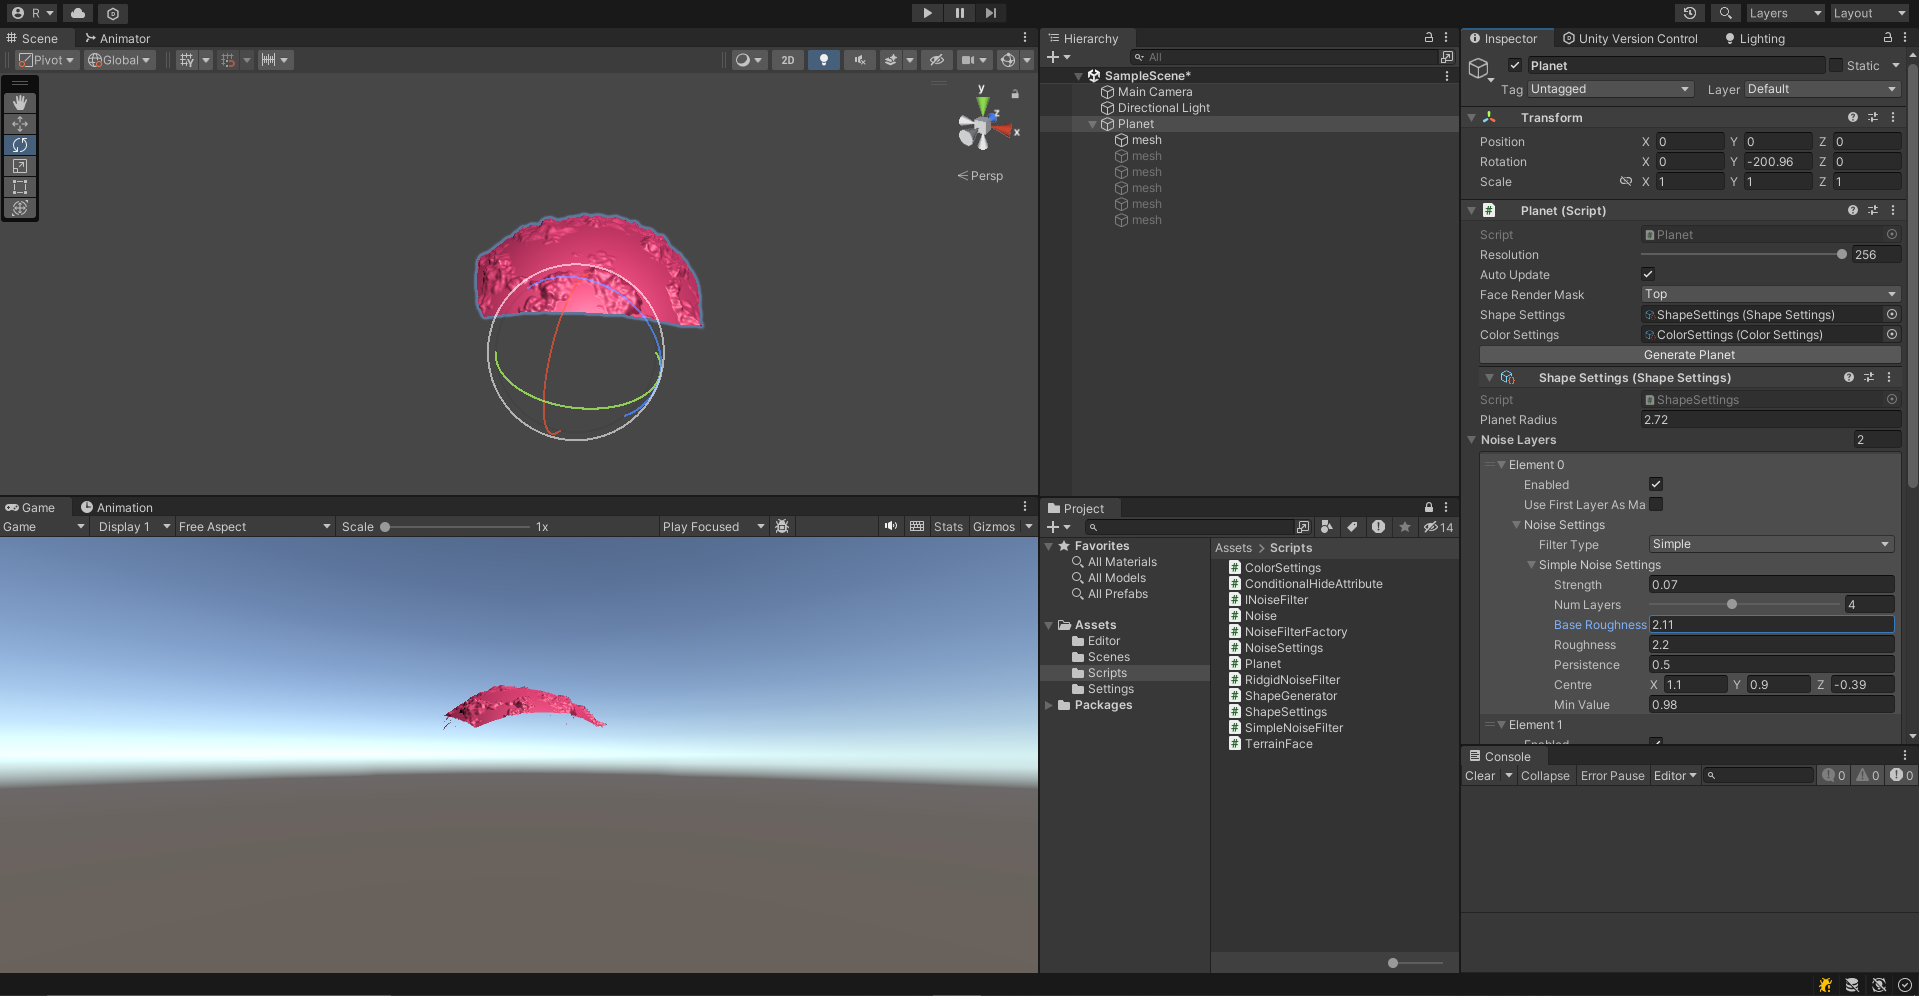1919x996 pixels.
Task: Toggle the Static checkbox for Planet
Action: pyautogui.click(x=1836, y=65)
